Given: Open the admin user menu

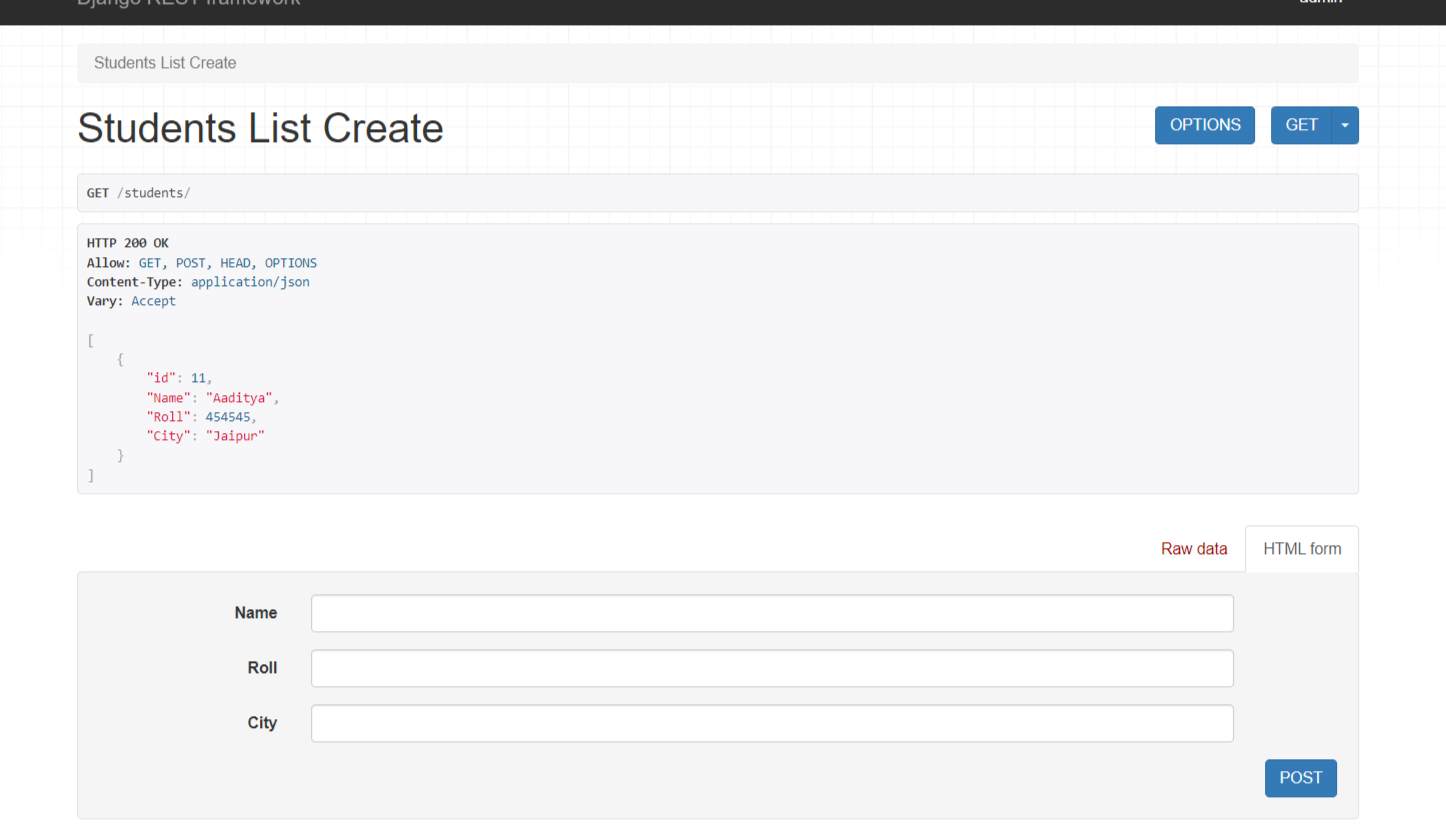Looking at the screenshot, I should tap(1320, 3).
